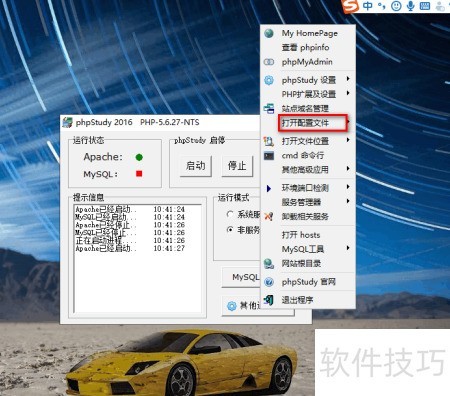Click the 退出程序 exit icon

point(269,300)
